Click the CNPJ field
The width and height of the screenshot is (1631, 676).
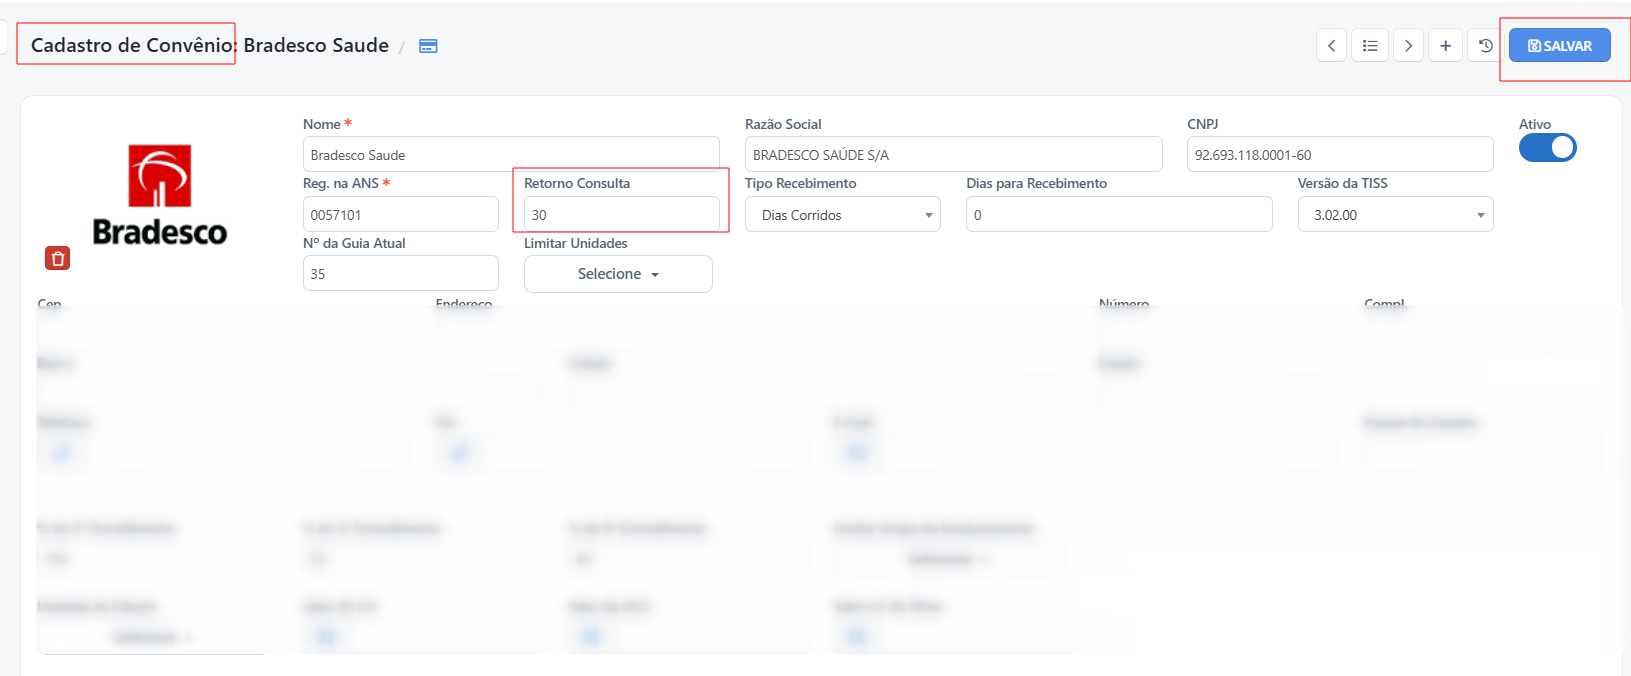pos(1340,155)
